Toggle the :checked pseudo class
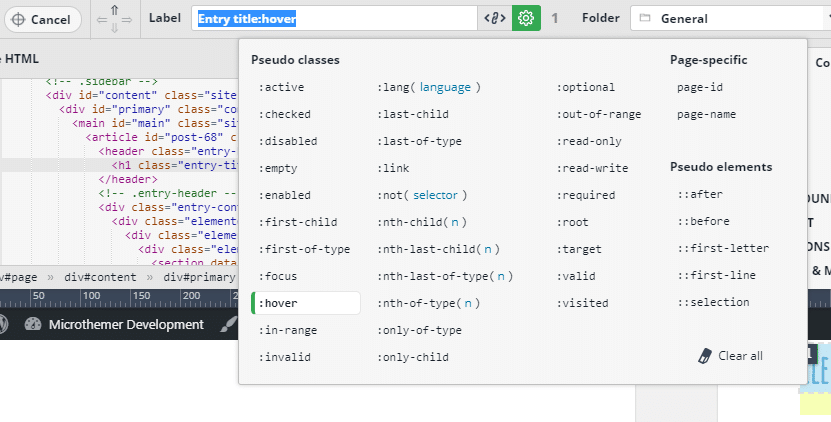The width and height of the screenshot is (831, 422). coord(285,115)
